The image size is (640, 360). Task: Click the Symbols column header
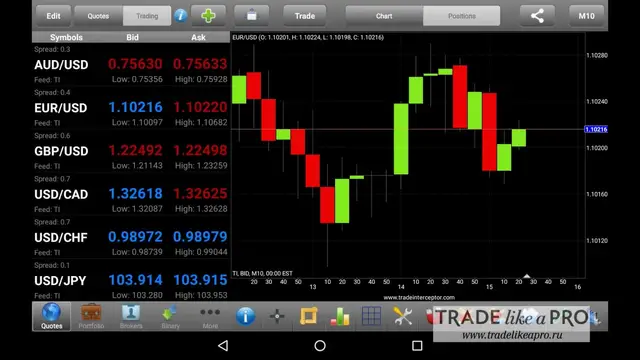pos(66,37)
